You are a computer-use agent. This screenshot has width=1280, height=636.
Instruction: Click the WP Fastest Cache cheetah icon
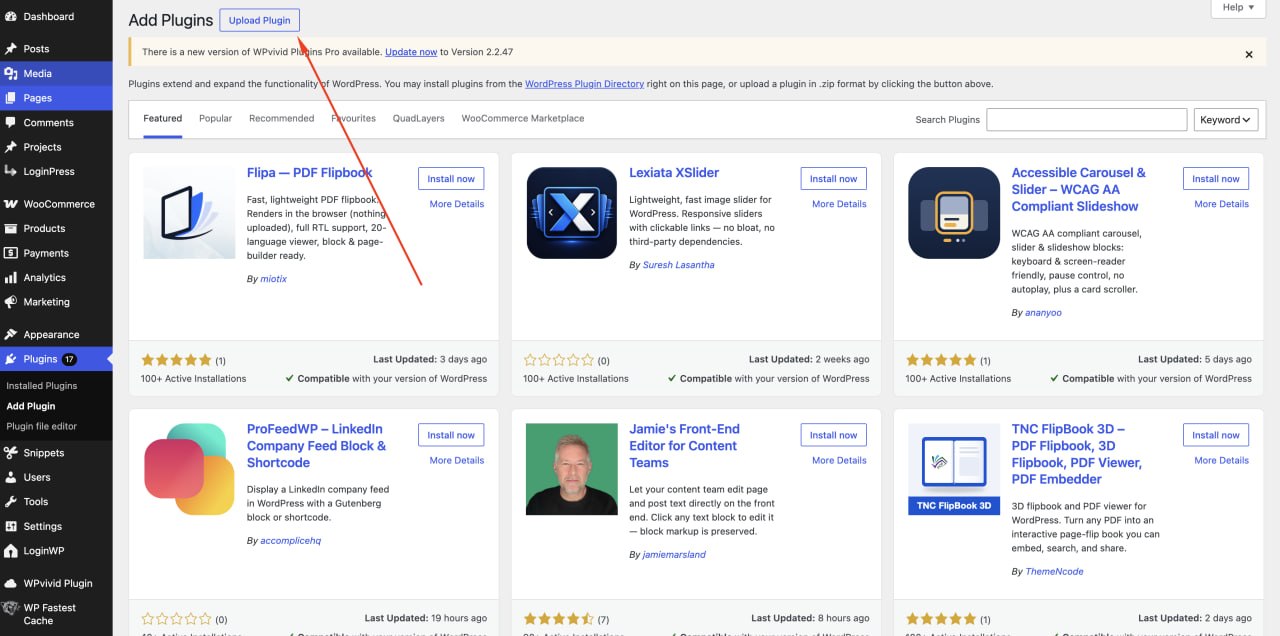click(11, 608)
